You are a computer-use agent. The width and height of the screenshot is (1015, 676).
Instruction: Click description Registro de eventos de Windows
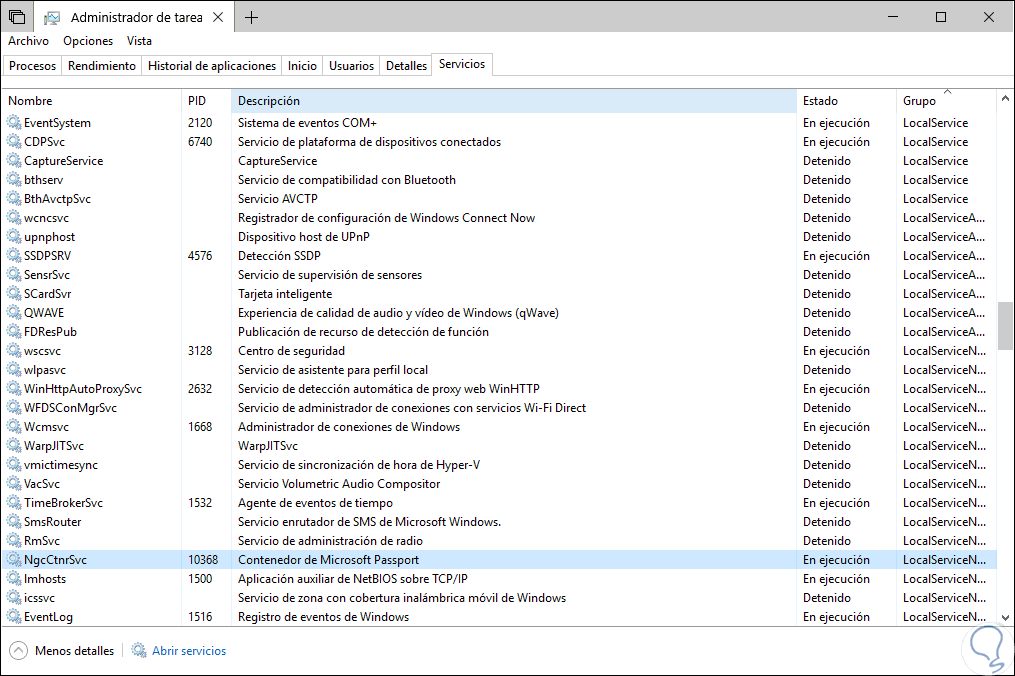pyautogui.click(x=324, y=617)
